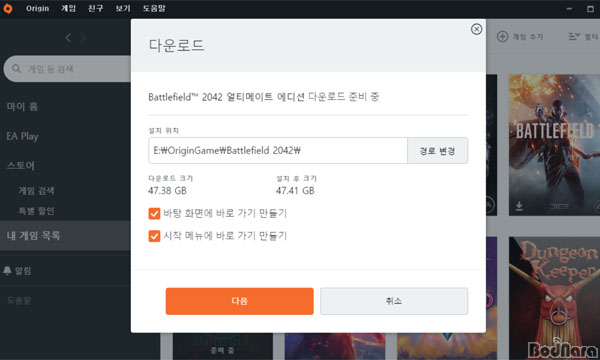Uncheck desktop shortcut checkbox

pyautogui.click(x=154, y=213)
